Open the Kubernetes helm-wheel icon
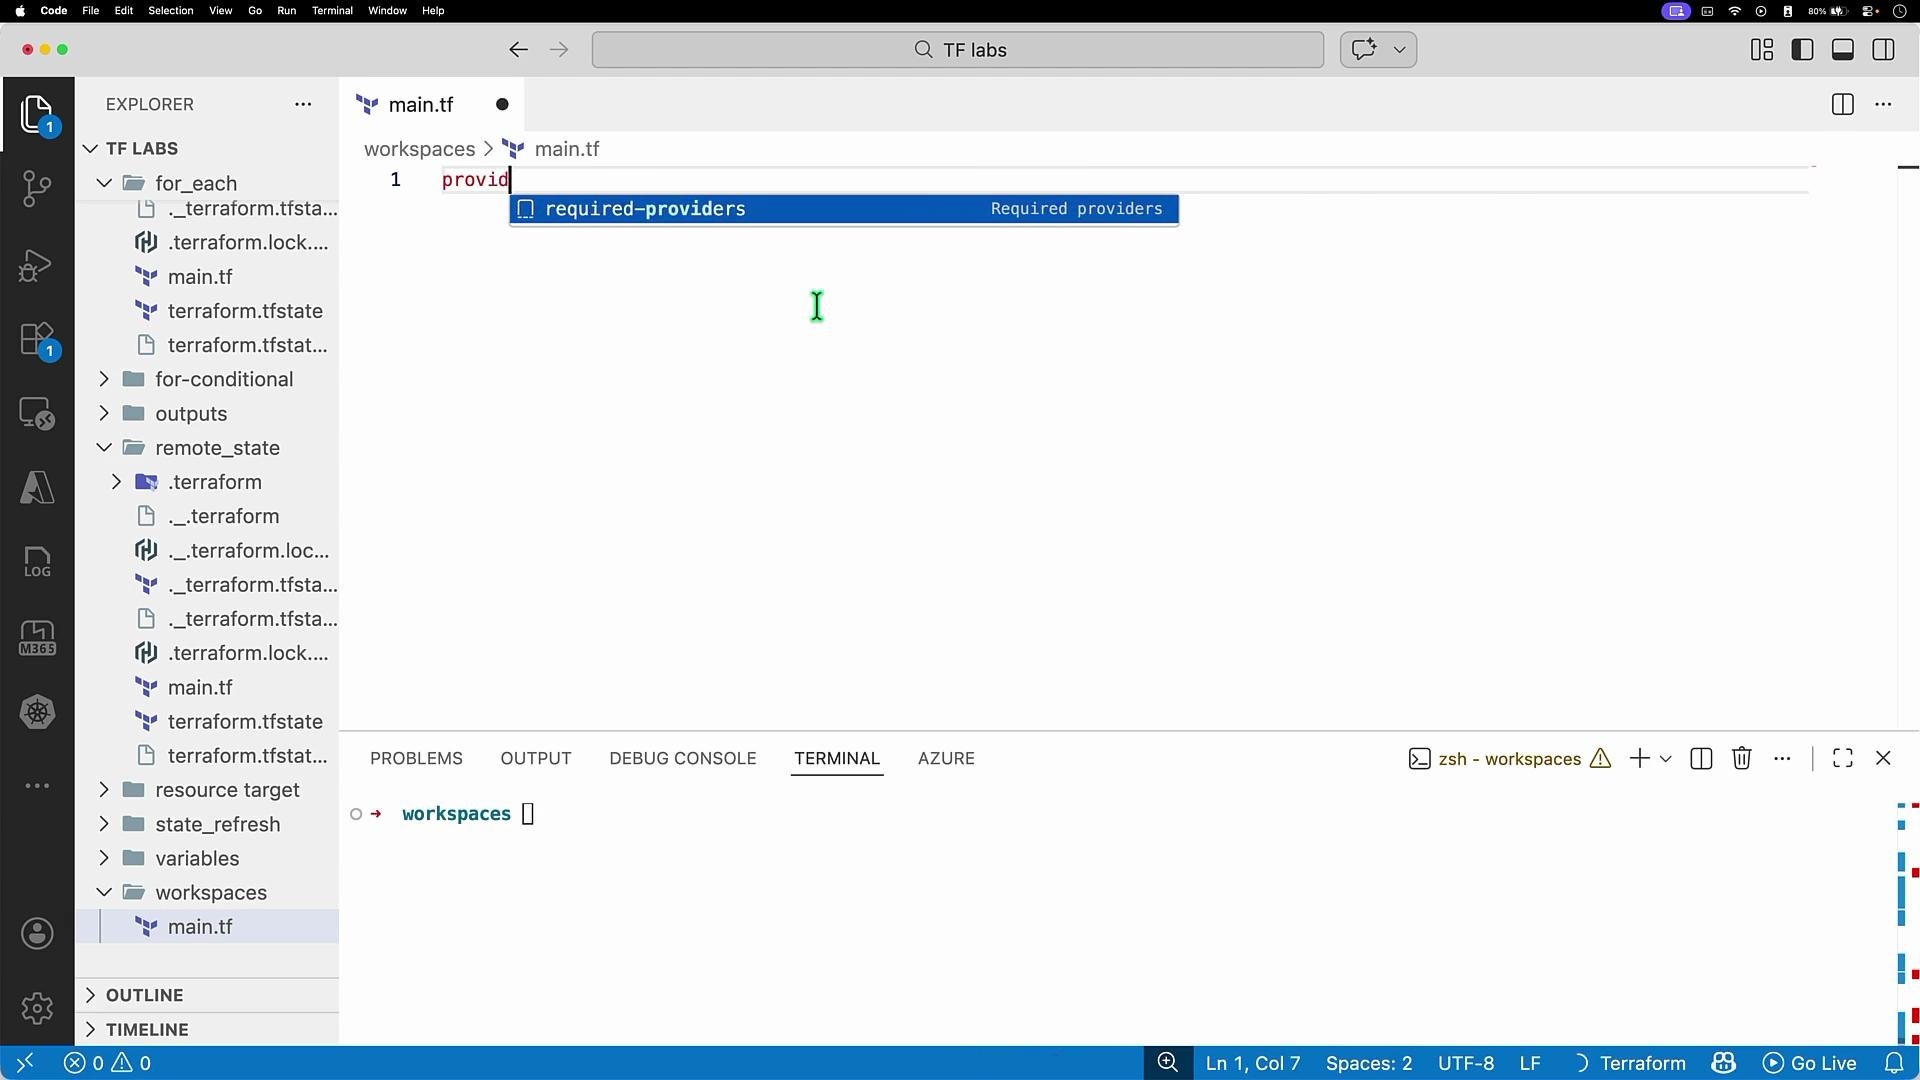Screen dimensions: 1920x1080 point(37,712)
